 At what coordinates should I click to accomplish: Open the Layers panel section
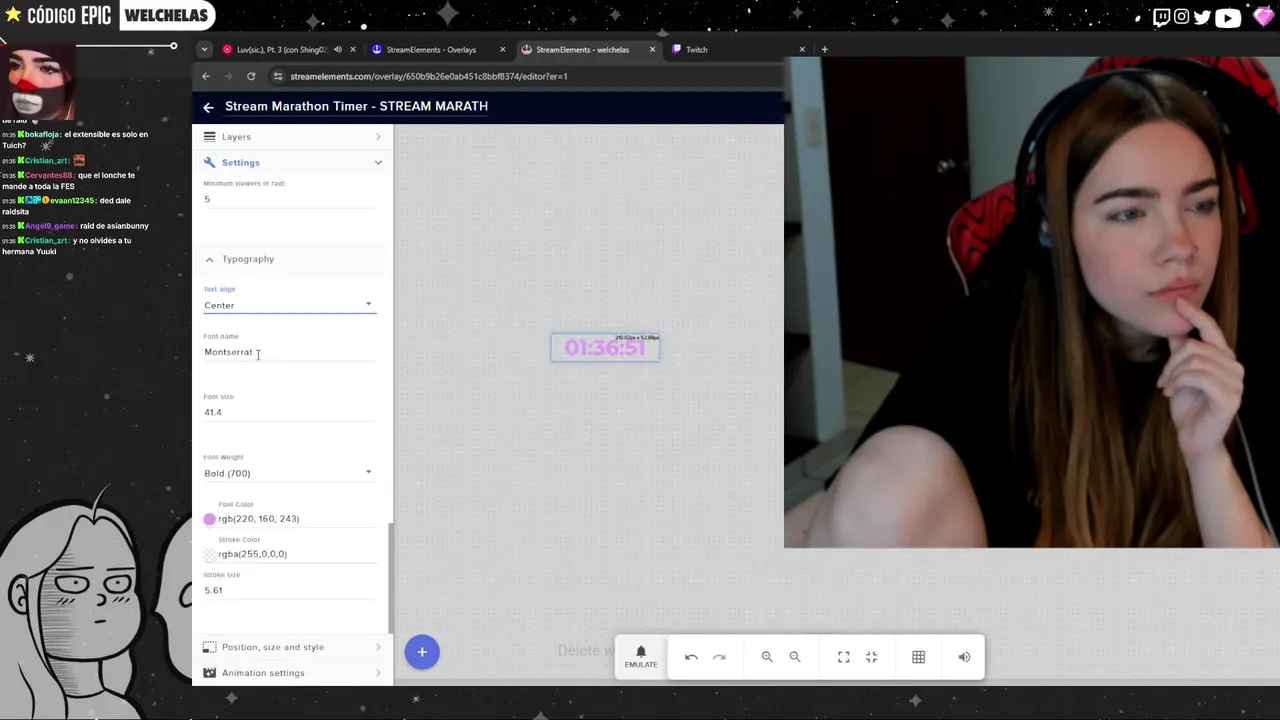click(292, 137)
